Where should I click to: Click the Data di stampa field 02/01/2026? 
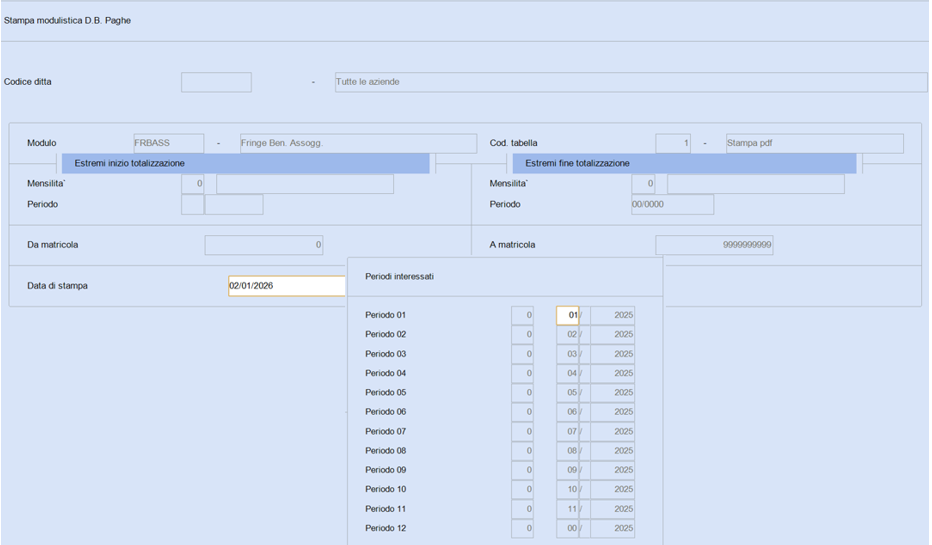(286, 286)
